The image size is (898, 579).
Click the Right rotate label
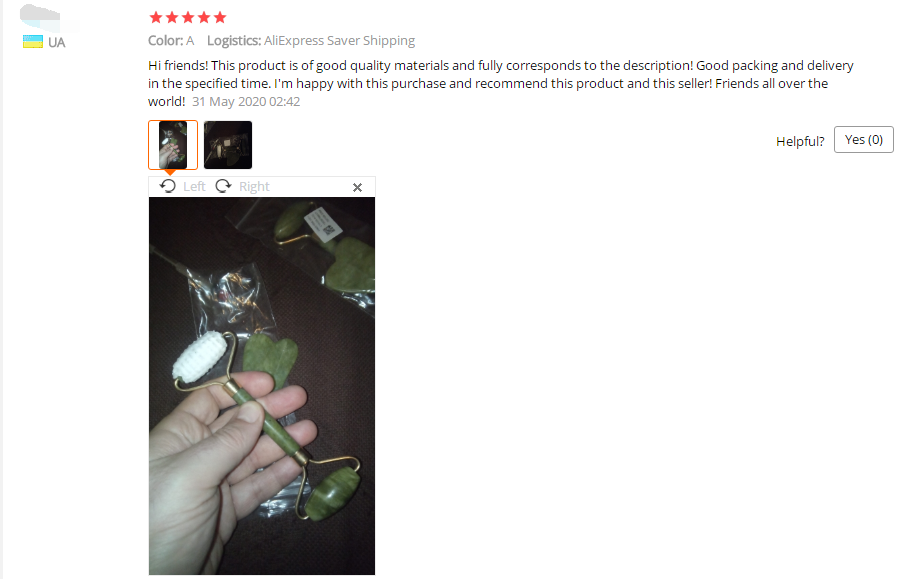pyautogui.click(x=254, y=187)
